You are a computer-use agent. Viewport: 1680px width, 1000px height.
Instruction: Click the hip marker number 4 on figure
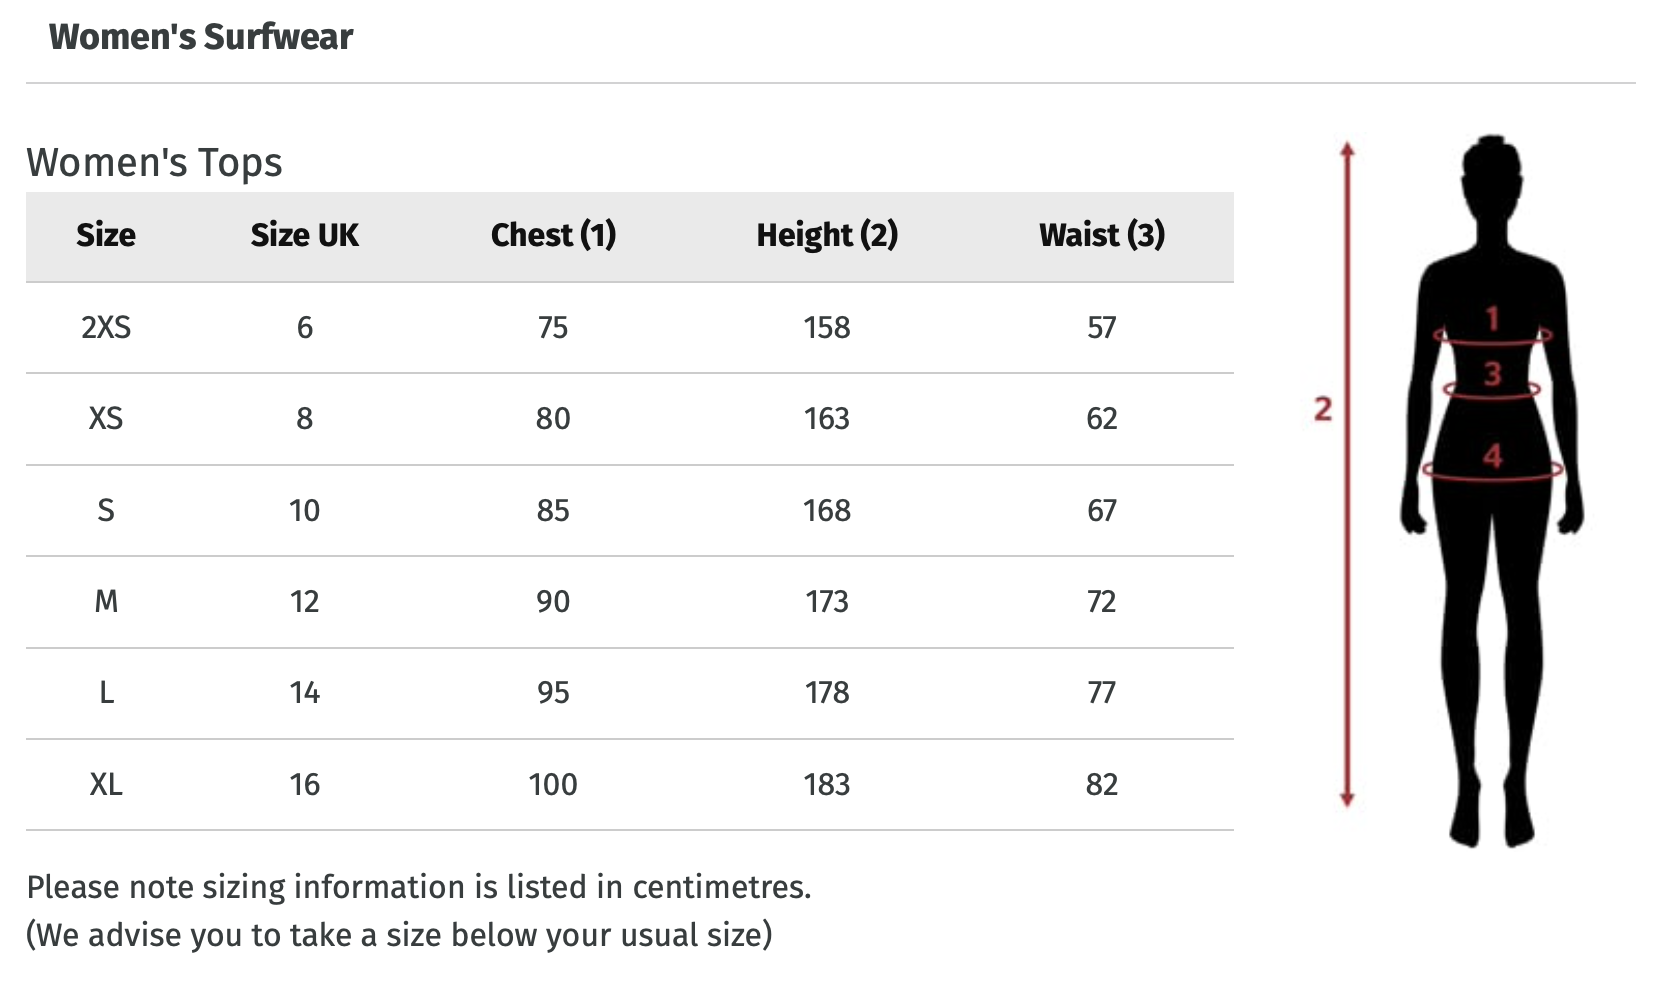[1492, 457]
